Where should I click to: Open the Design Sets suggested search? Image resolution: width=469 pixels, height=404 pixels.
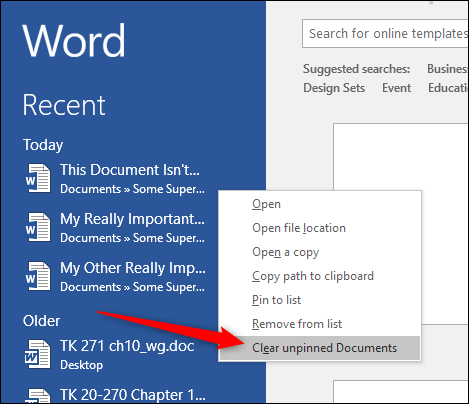point(334,88)
